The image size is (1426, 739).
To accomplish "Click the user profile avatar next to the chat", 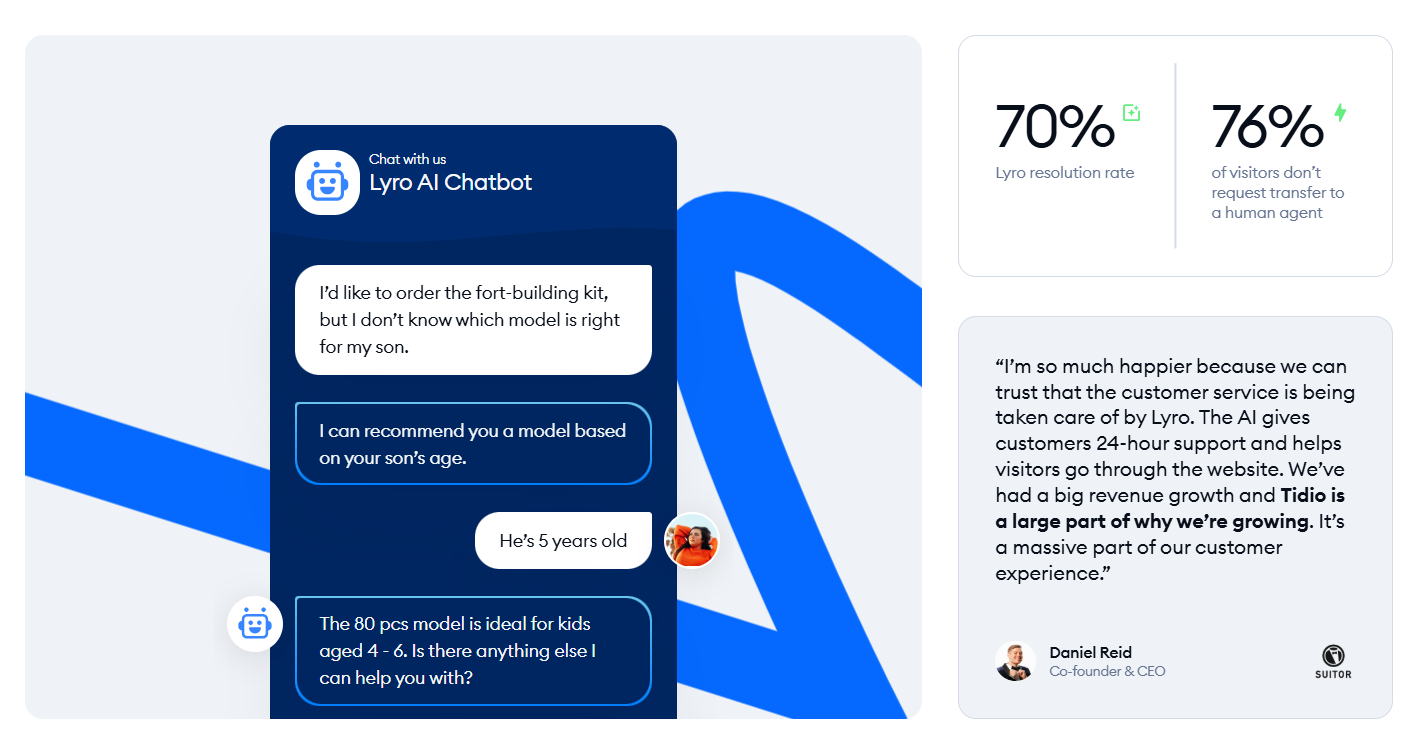I will click(x=691, y=540).
